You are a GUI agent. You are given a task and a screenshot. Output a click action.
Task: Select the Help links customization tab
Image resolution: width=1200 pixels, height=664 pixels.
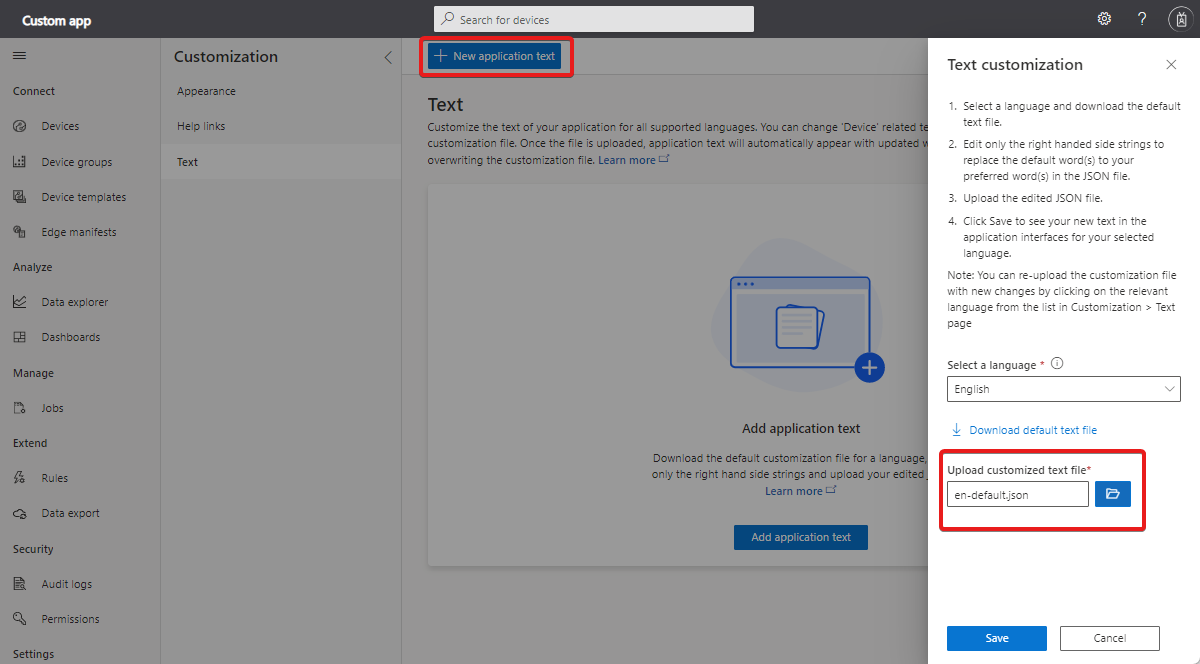pyautogui.click(x=201, y=126)
